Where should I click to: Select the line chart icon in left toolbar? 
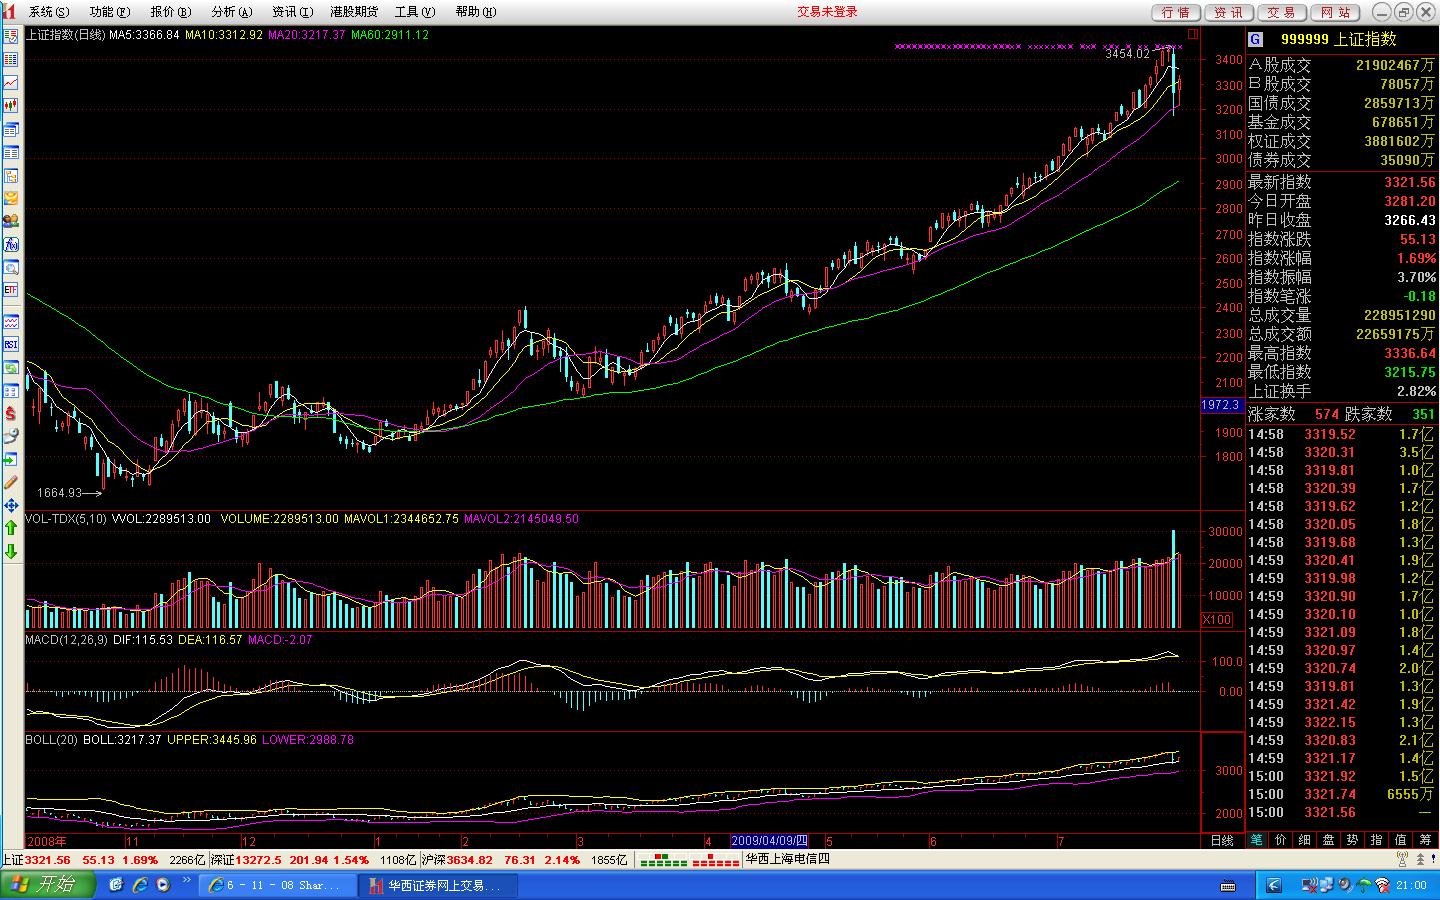(11, 84)
